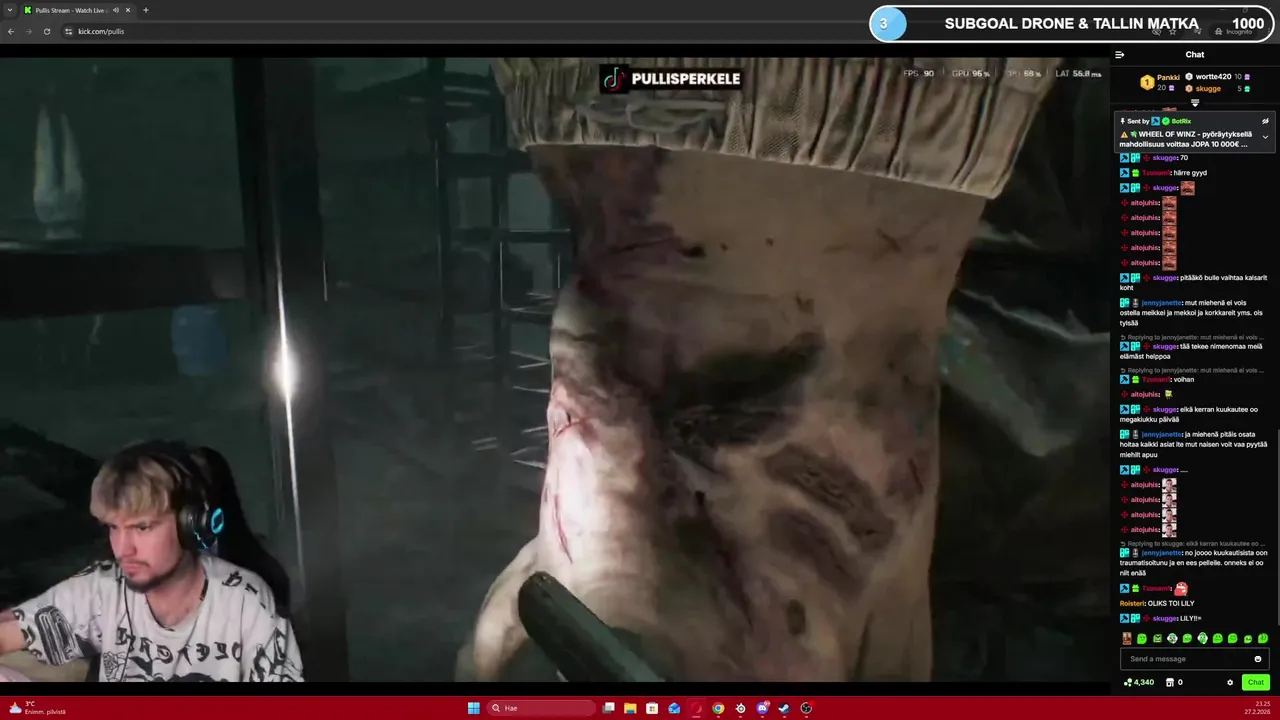The image size is (1280, 720).
Task: Select the third quick emote, green envelope
Action: [1157, 638]
